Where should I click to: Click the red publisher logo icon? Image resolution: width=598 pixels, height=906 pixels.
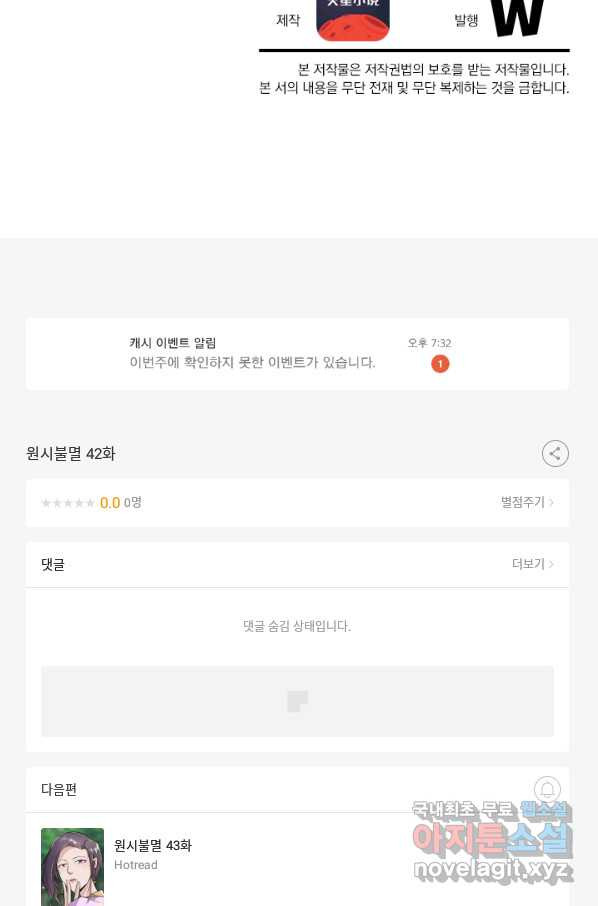(x=353, y=20)
